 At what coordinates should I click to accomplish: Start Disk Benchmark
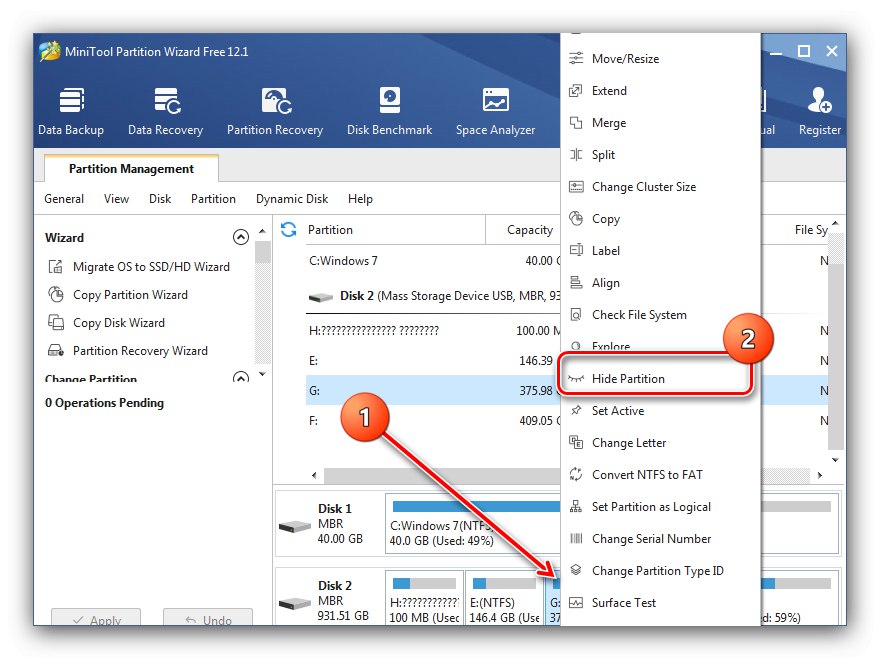(x=389, y=111)
